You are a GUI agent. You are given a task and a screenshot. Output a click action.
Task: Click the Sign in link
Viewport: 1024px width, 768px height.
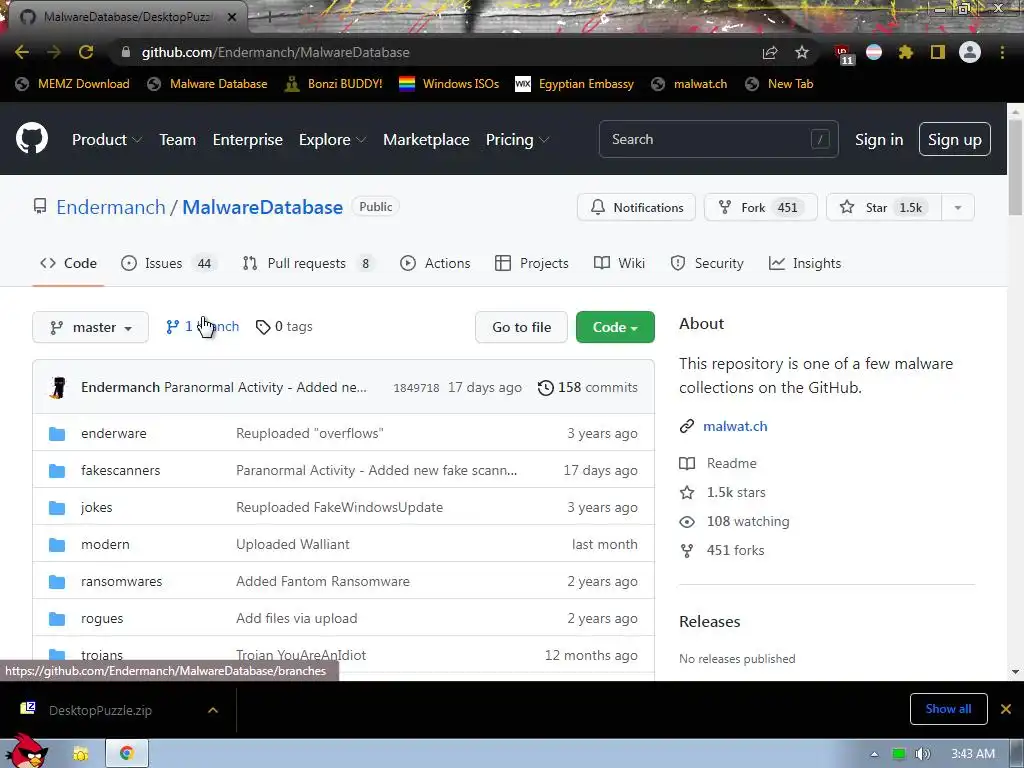879,140
